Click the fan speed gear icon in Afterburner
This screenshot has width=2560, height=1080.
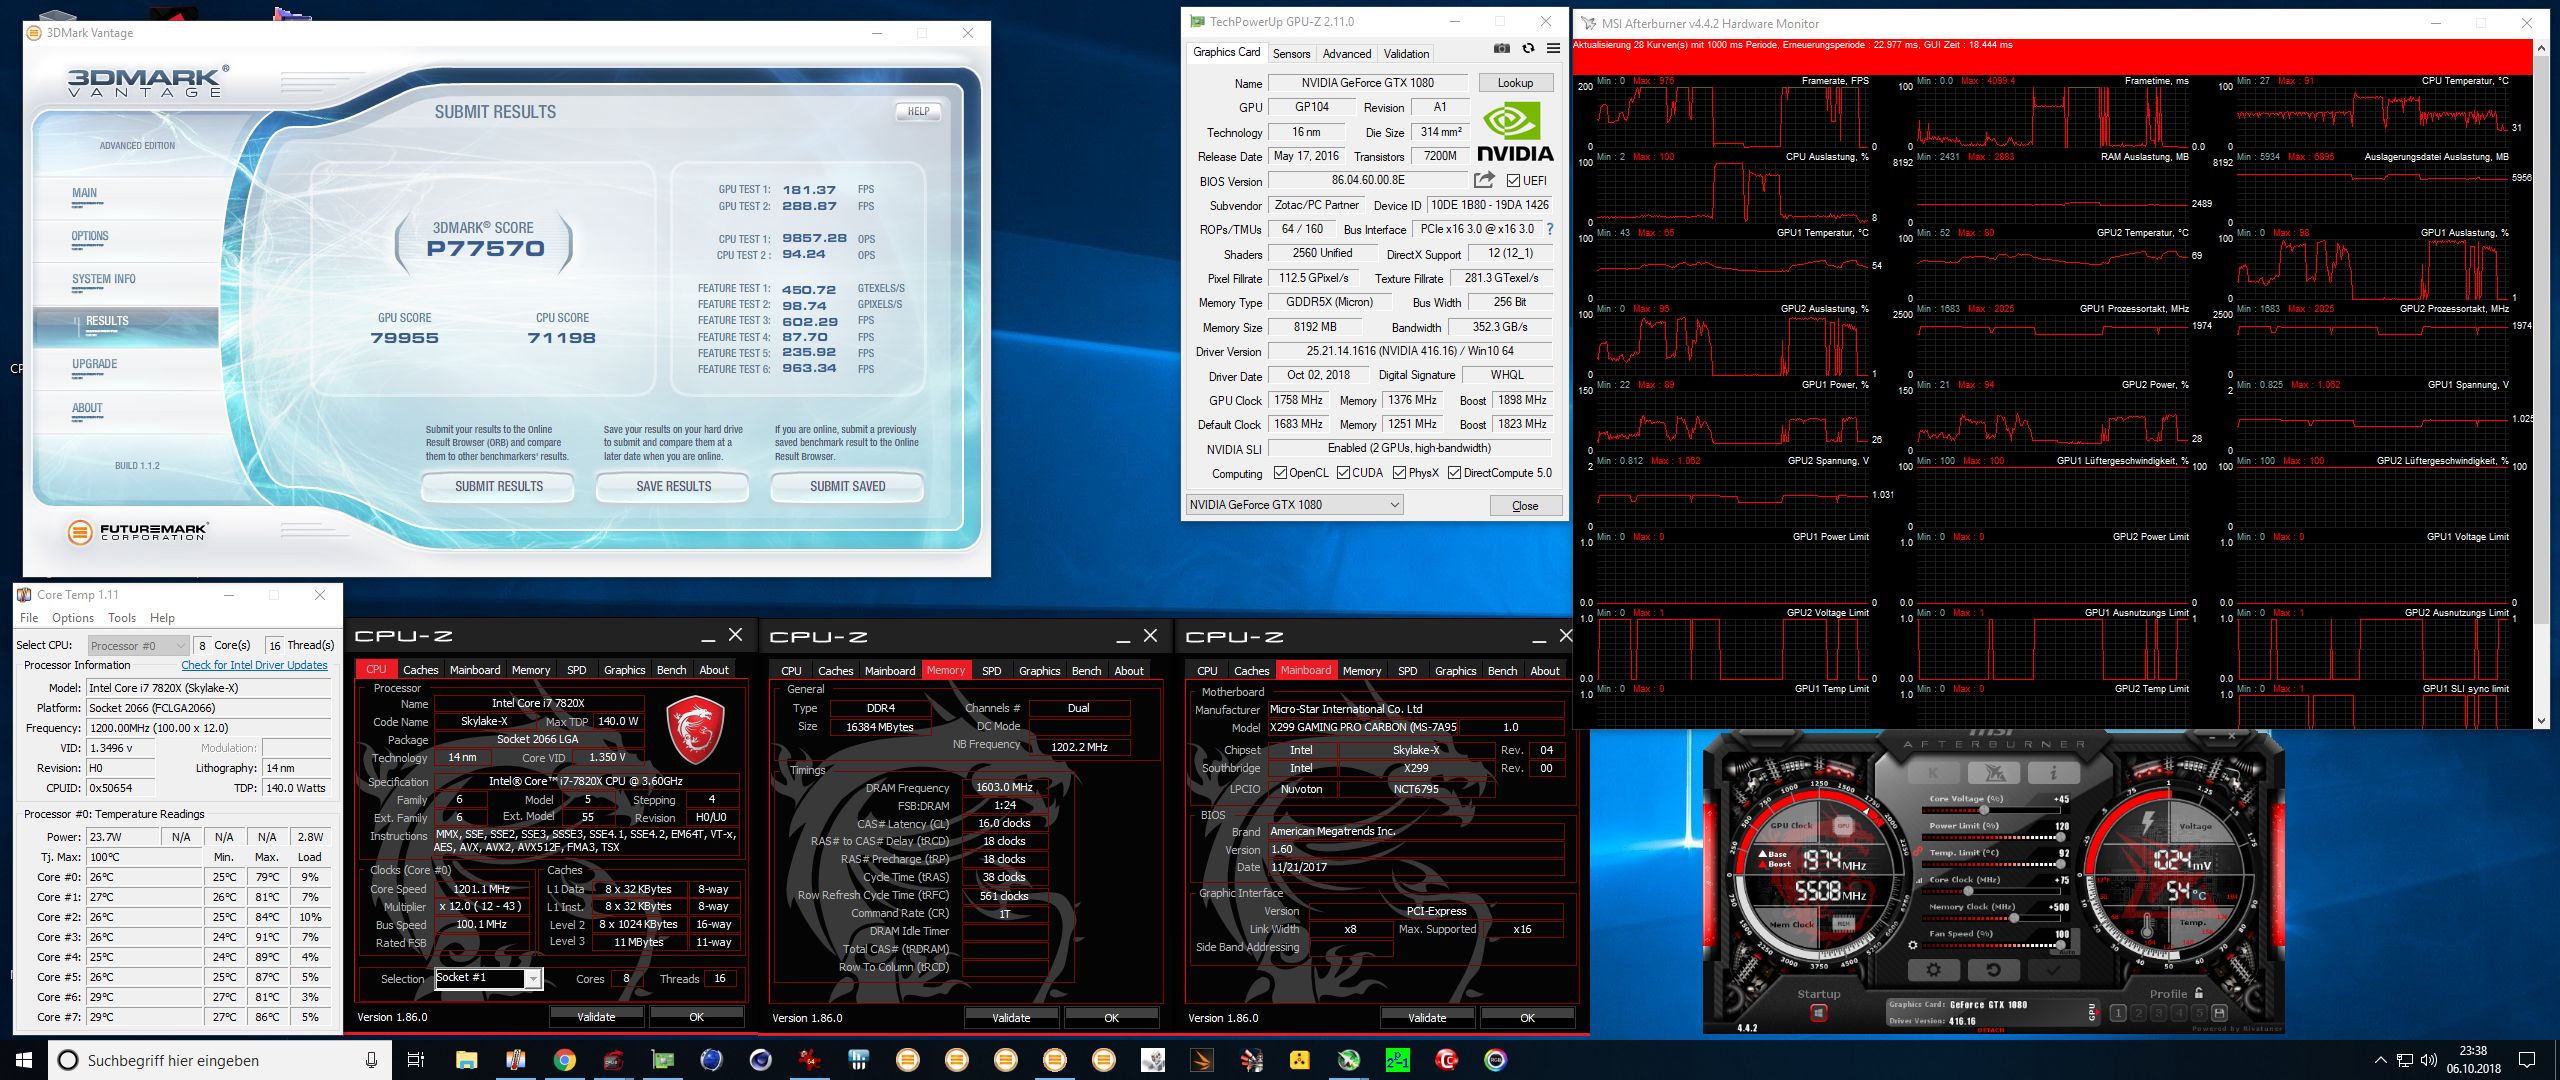pos(1913,944)
